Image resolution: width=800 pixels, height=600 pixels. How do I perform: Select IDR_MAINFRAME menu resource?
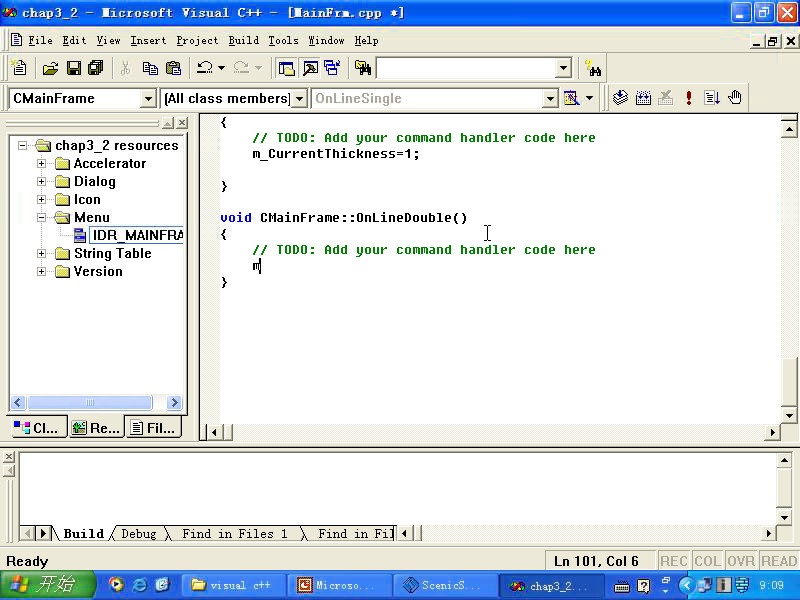click(136, 235)
